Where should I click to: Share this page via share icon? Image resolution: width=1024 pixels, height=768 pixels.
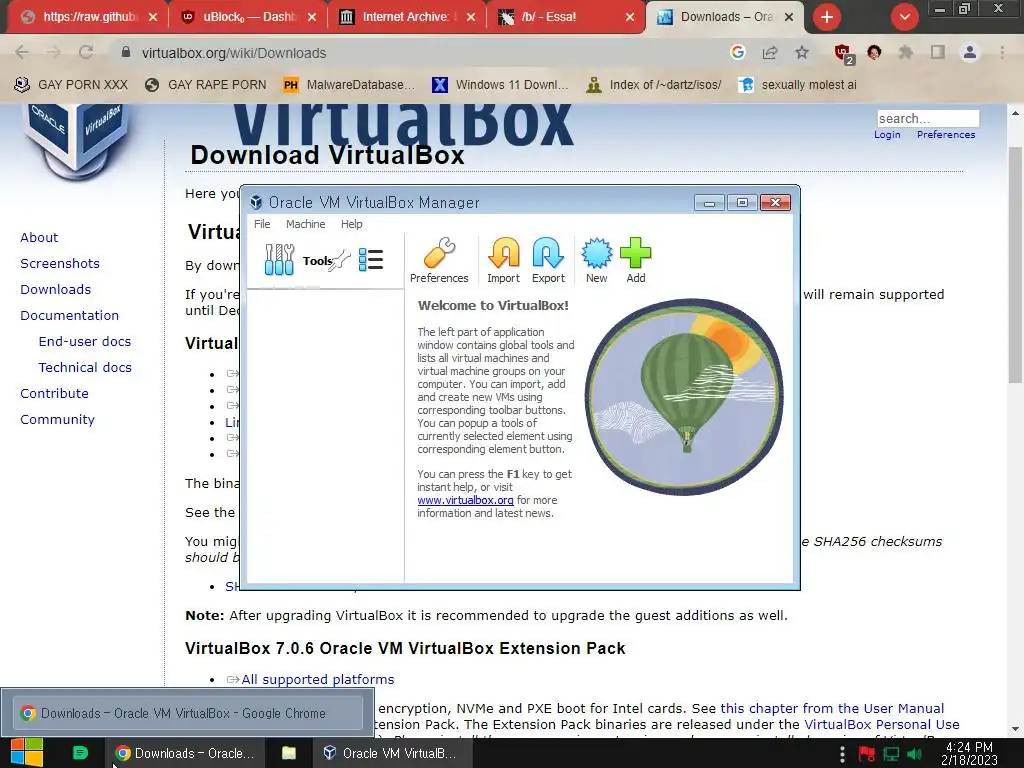point(770,53)
